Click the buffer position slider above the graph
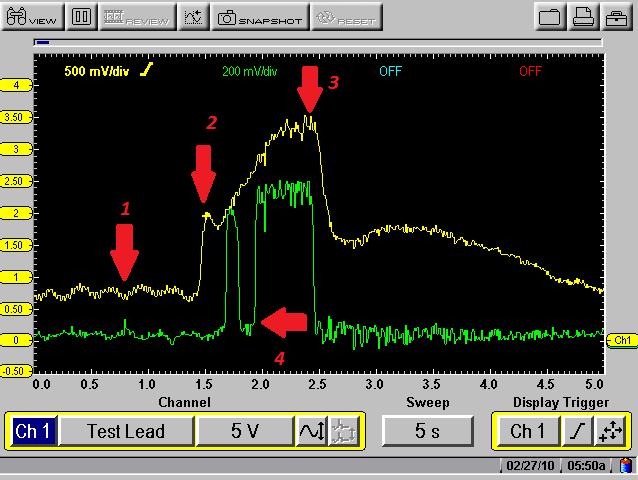Viewport: 638px width, 480px height. pos(42,43)
